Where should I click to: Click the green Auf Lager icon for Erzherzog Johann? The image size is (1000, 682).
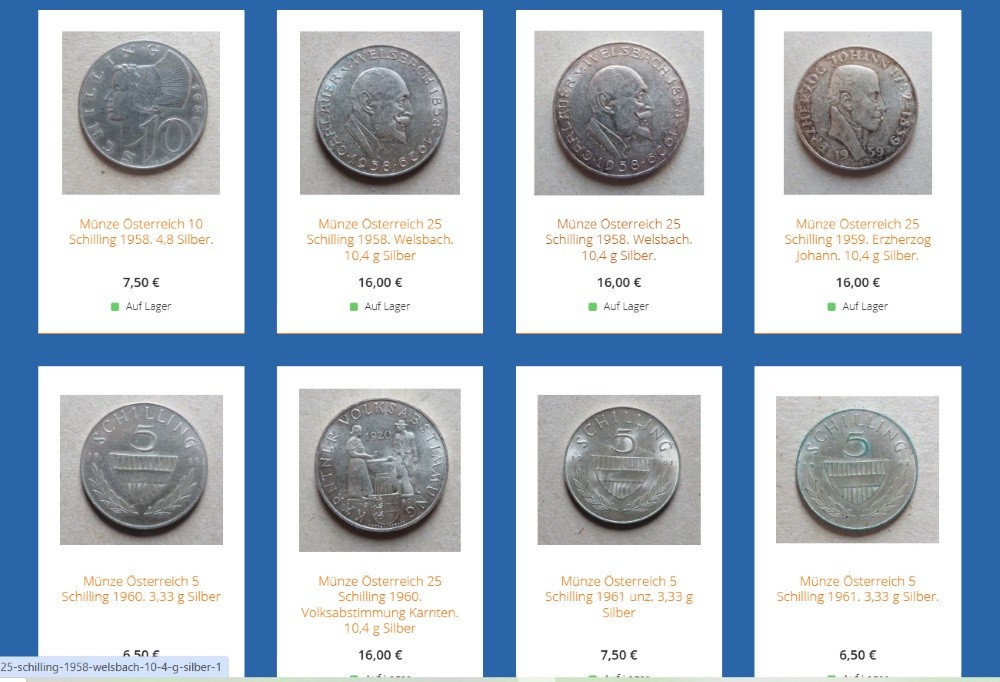pyautogui.click(x=831, y=307)
